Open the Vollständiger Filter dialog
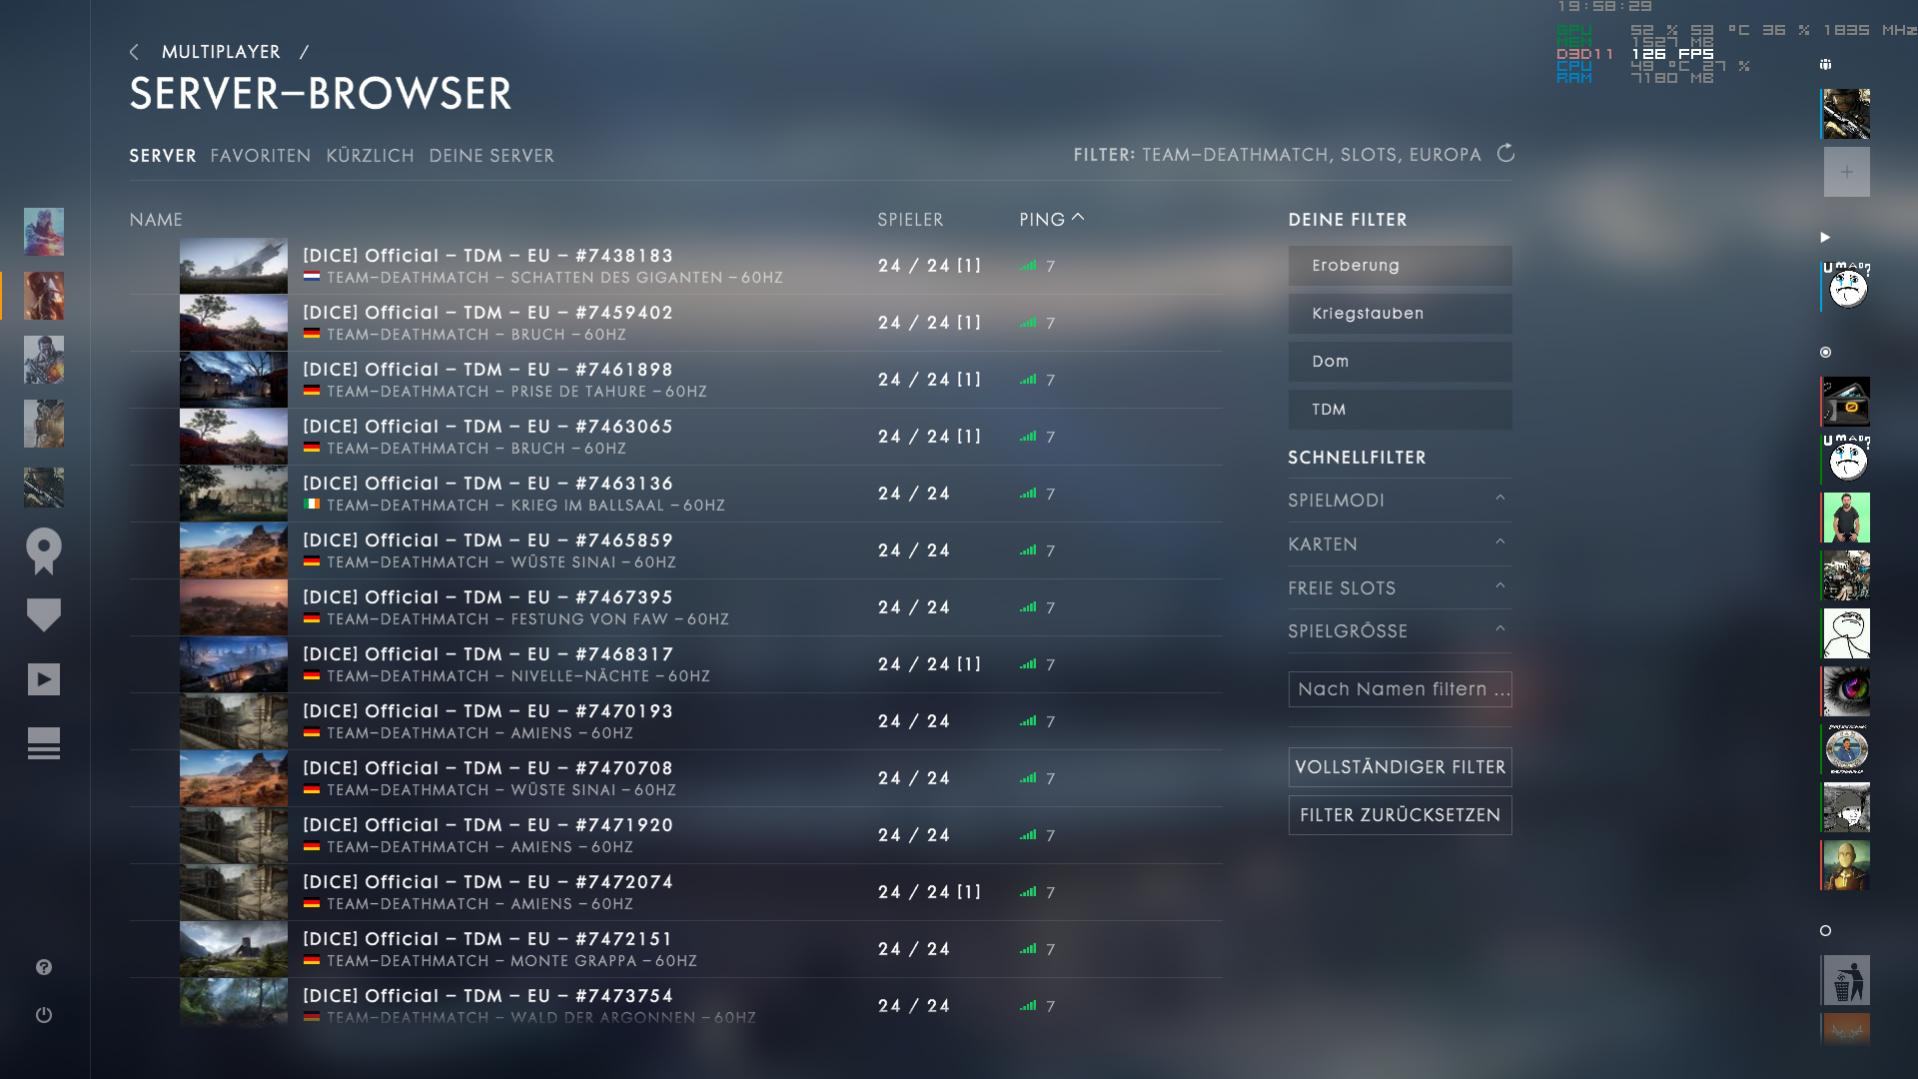 1399,767
